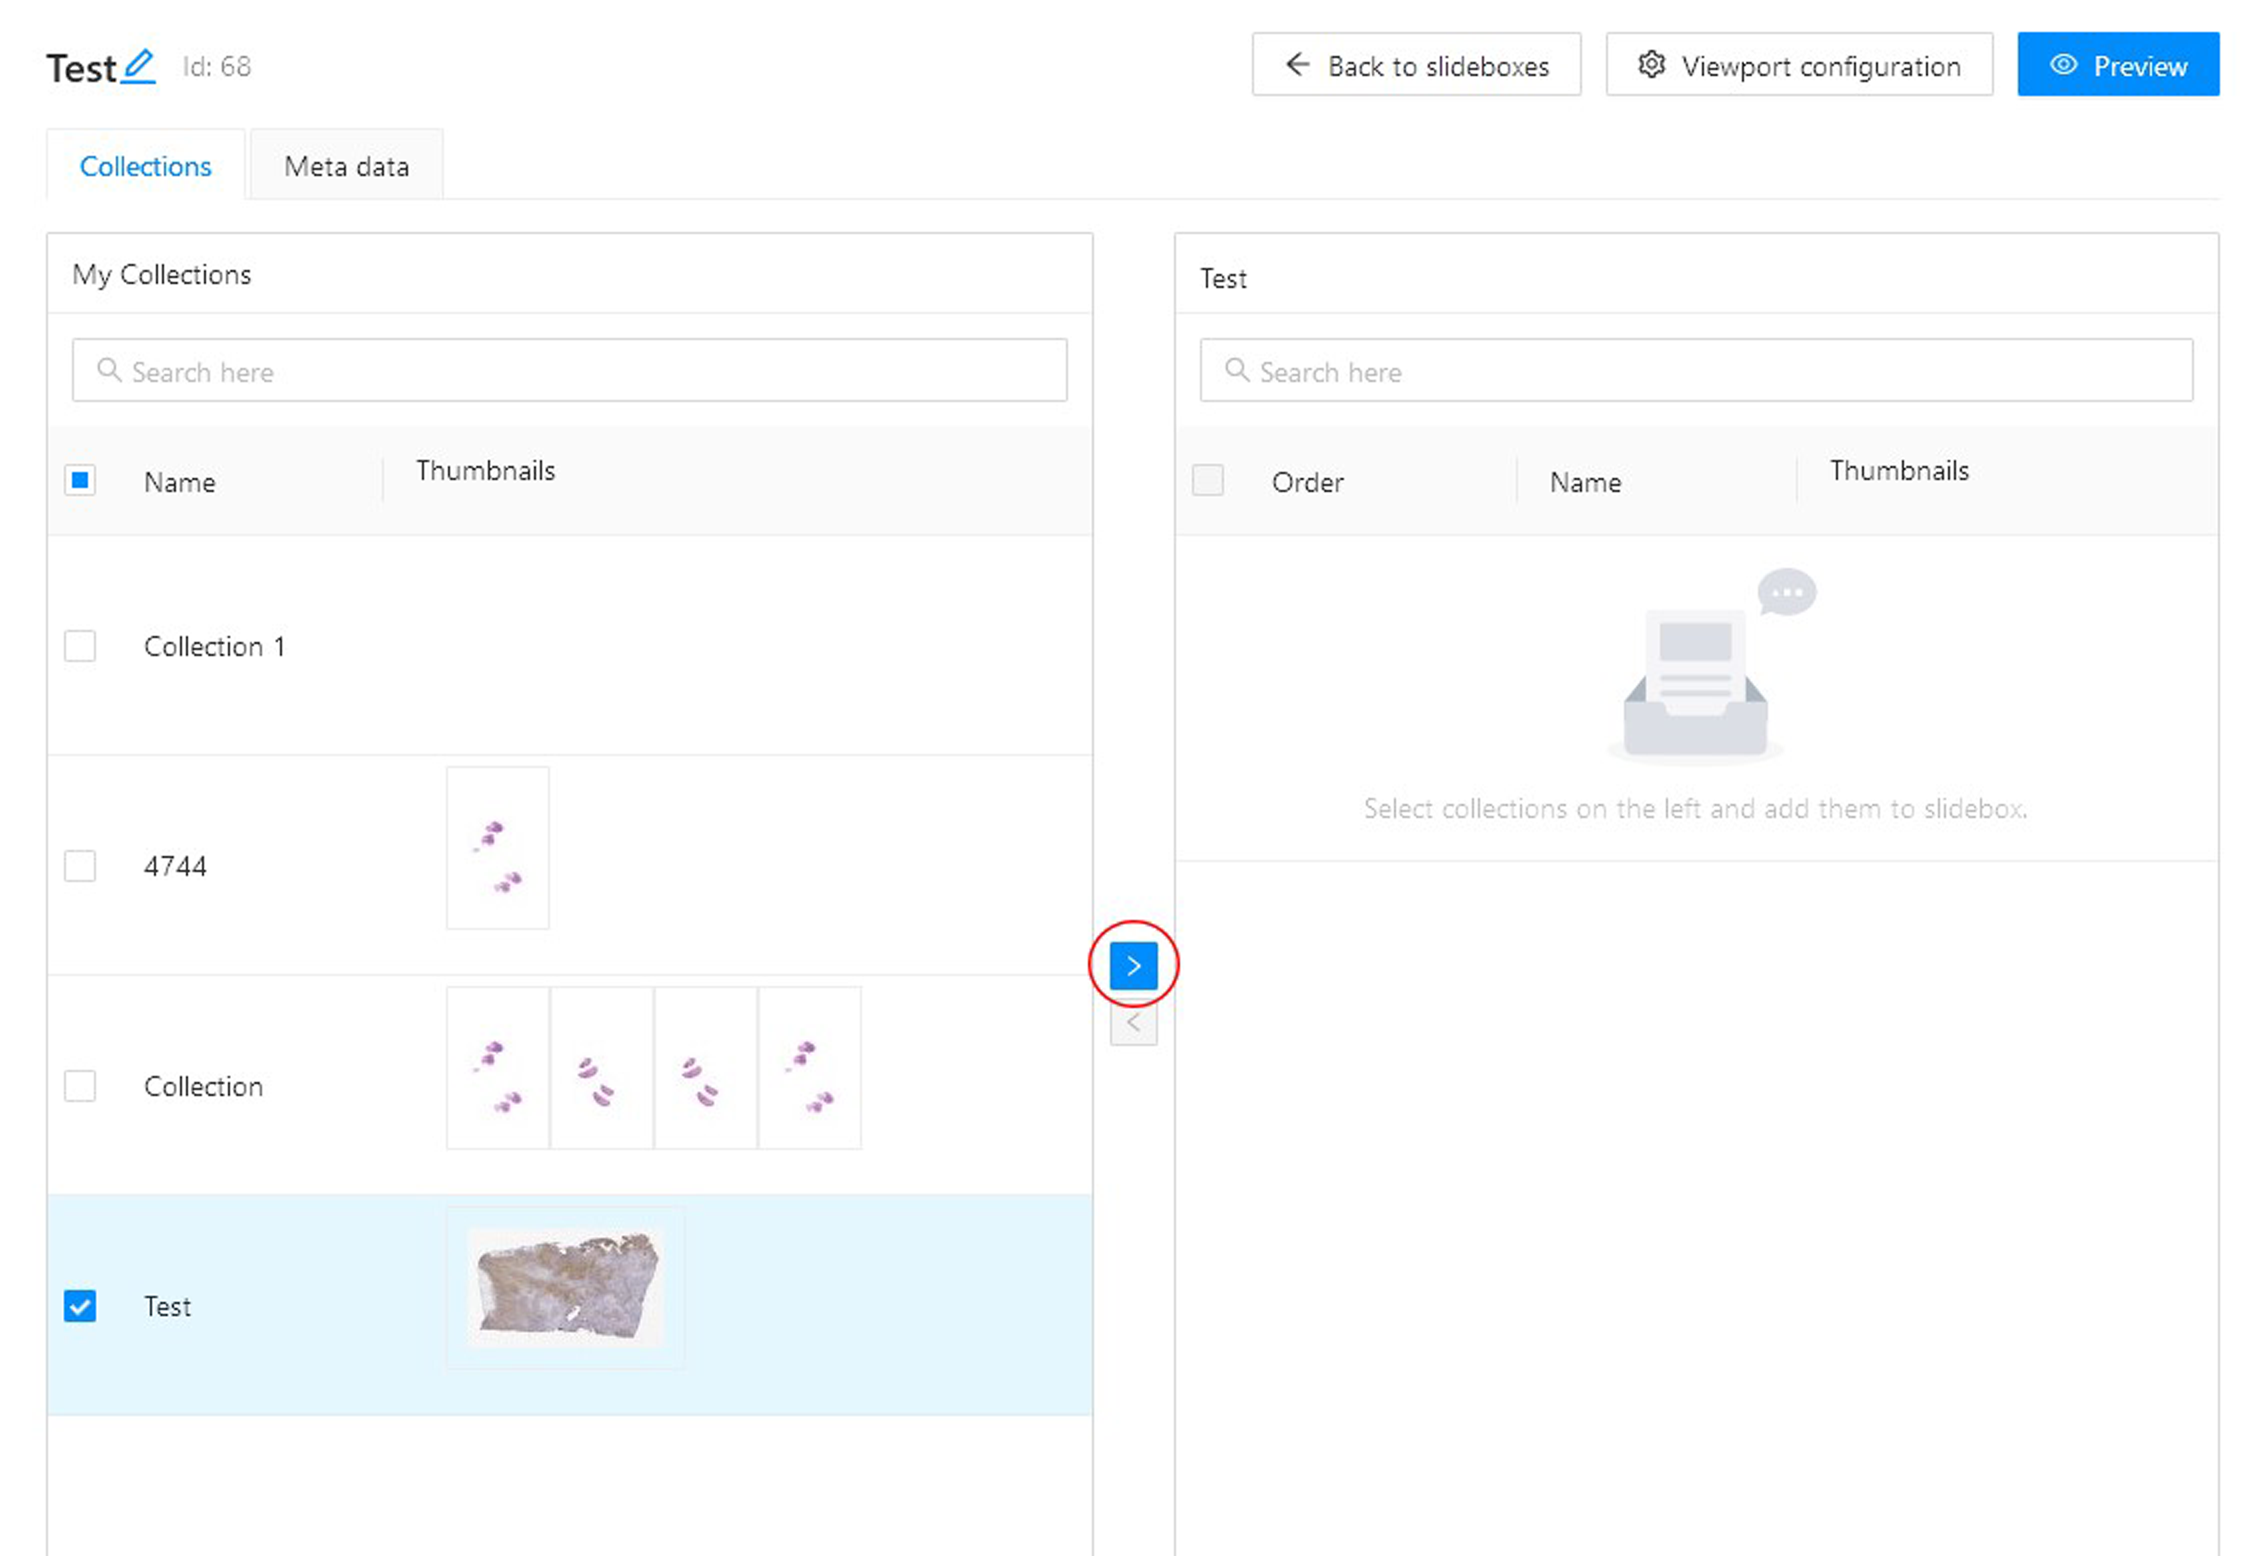Switch to the Meta data tab

pyautogui.click(x=346, y=166)
